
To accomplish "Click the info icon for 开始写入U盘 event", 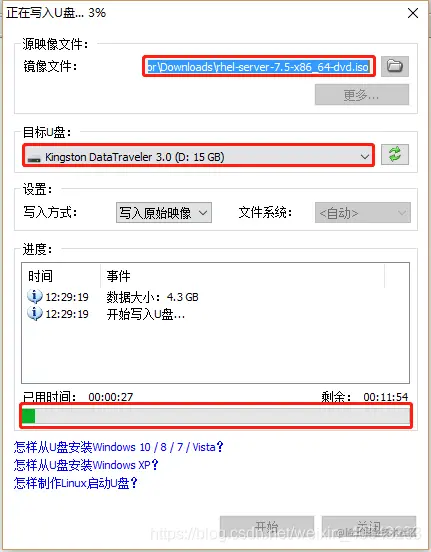I will pyautogui.click(x=35, y=313).
